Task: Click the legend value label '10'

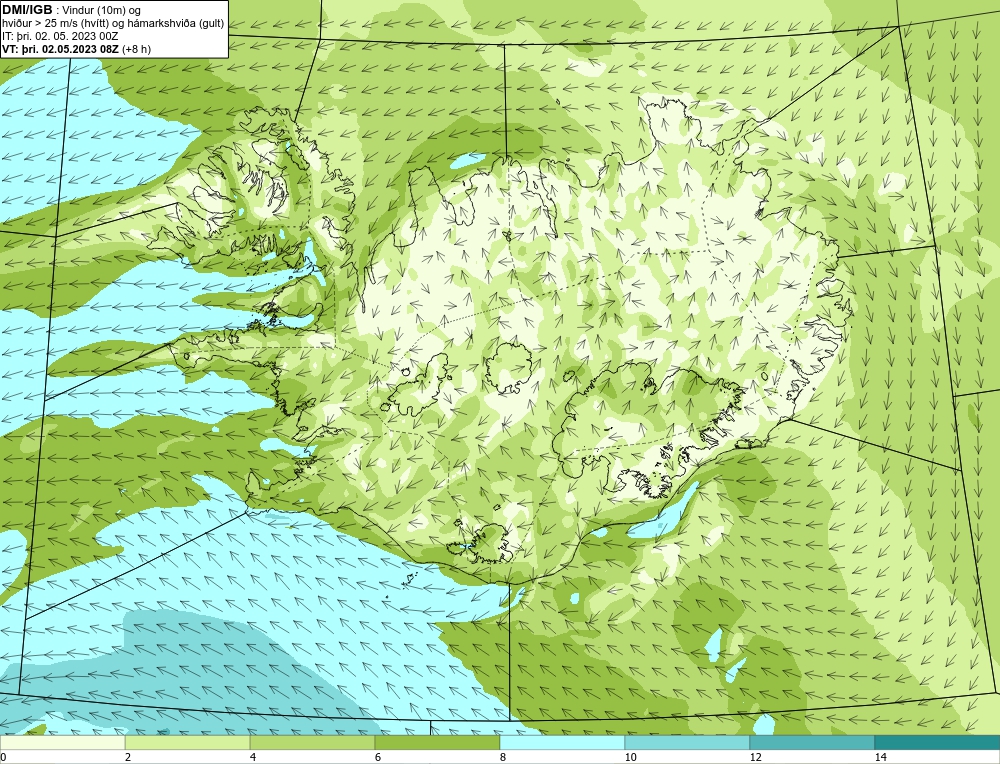Action: click(x=630, y=757)
